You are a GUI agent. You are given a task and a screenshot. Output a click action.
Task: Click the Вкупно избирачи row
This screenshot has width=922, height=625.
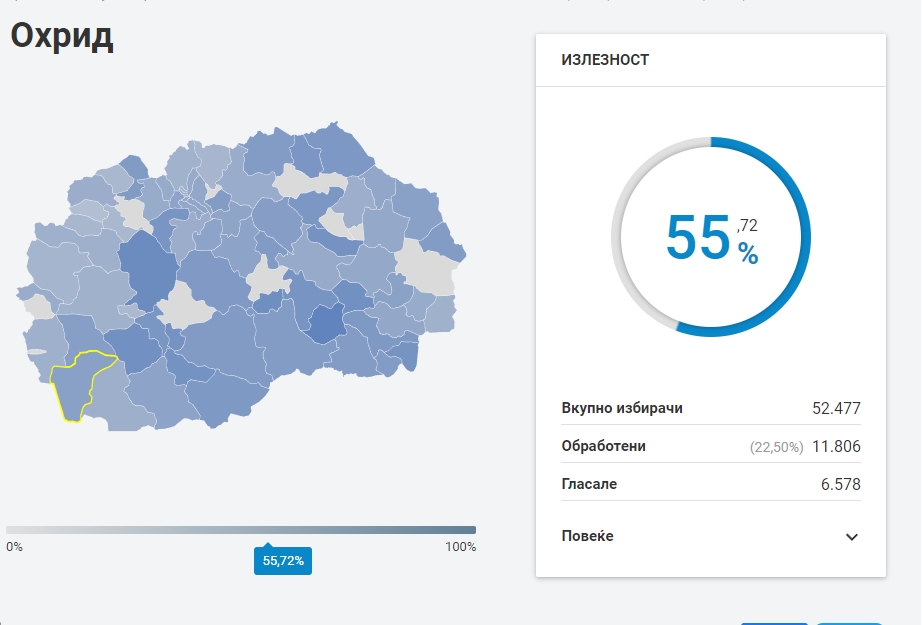tap(711, 408)
